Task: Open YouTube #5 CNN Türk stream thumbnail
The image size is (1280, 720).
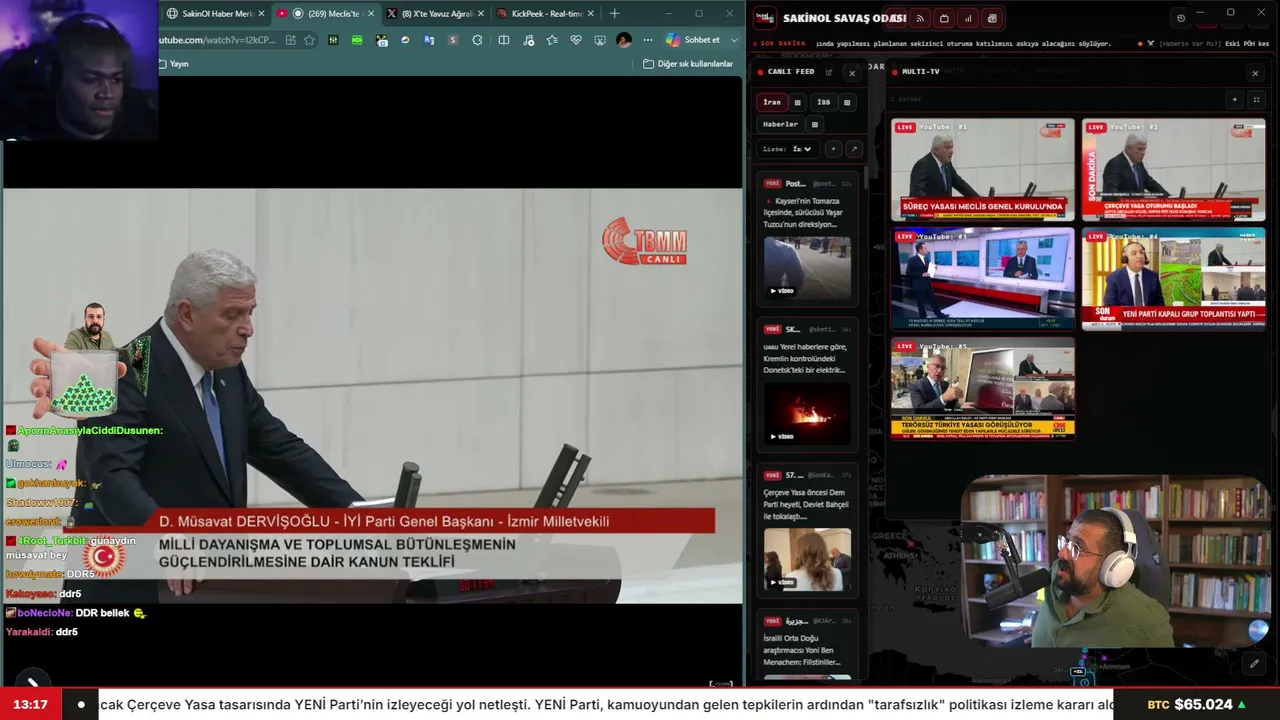Action: [983, 388]
